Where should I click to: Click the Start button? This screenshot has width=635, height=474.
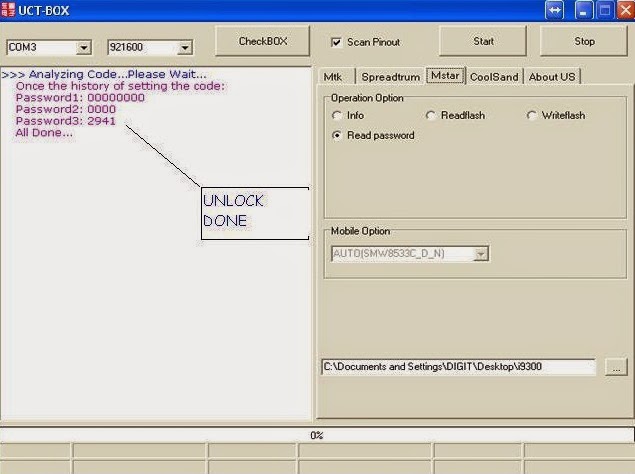click(x=483, y=41)
